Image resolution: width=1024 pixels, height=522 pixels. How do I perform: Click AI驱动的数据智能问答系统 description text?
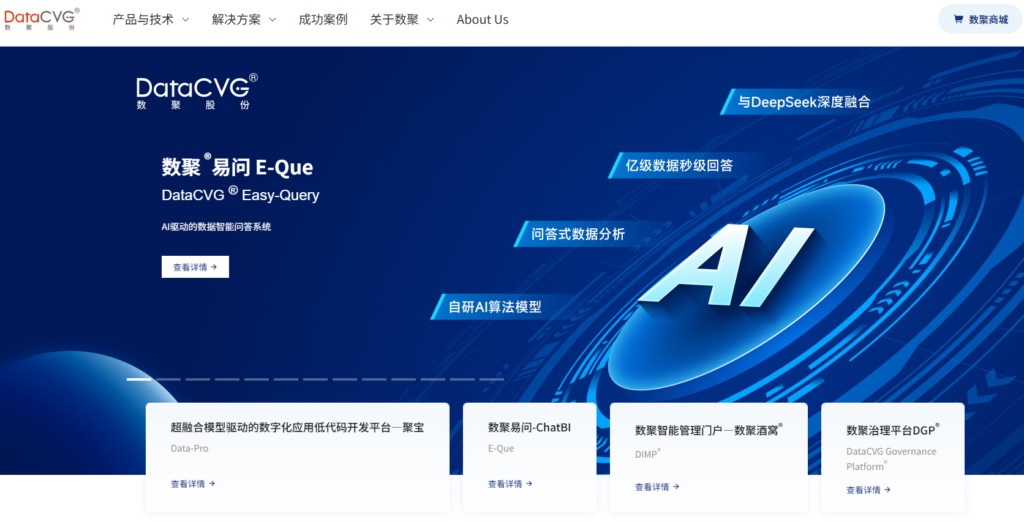pos(216,227)
